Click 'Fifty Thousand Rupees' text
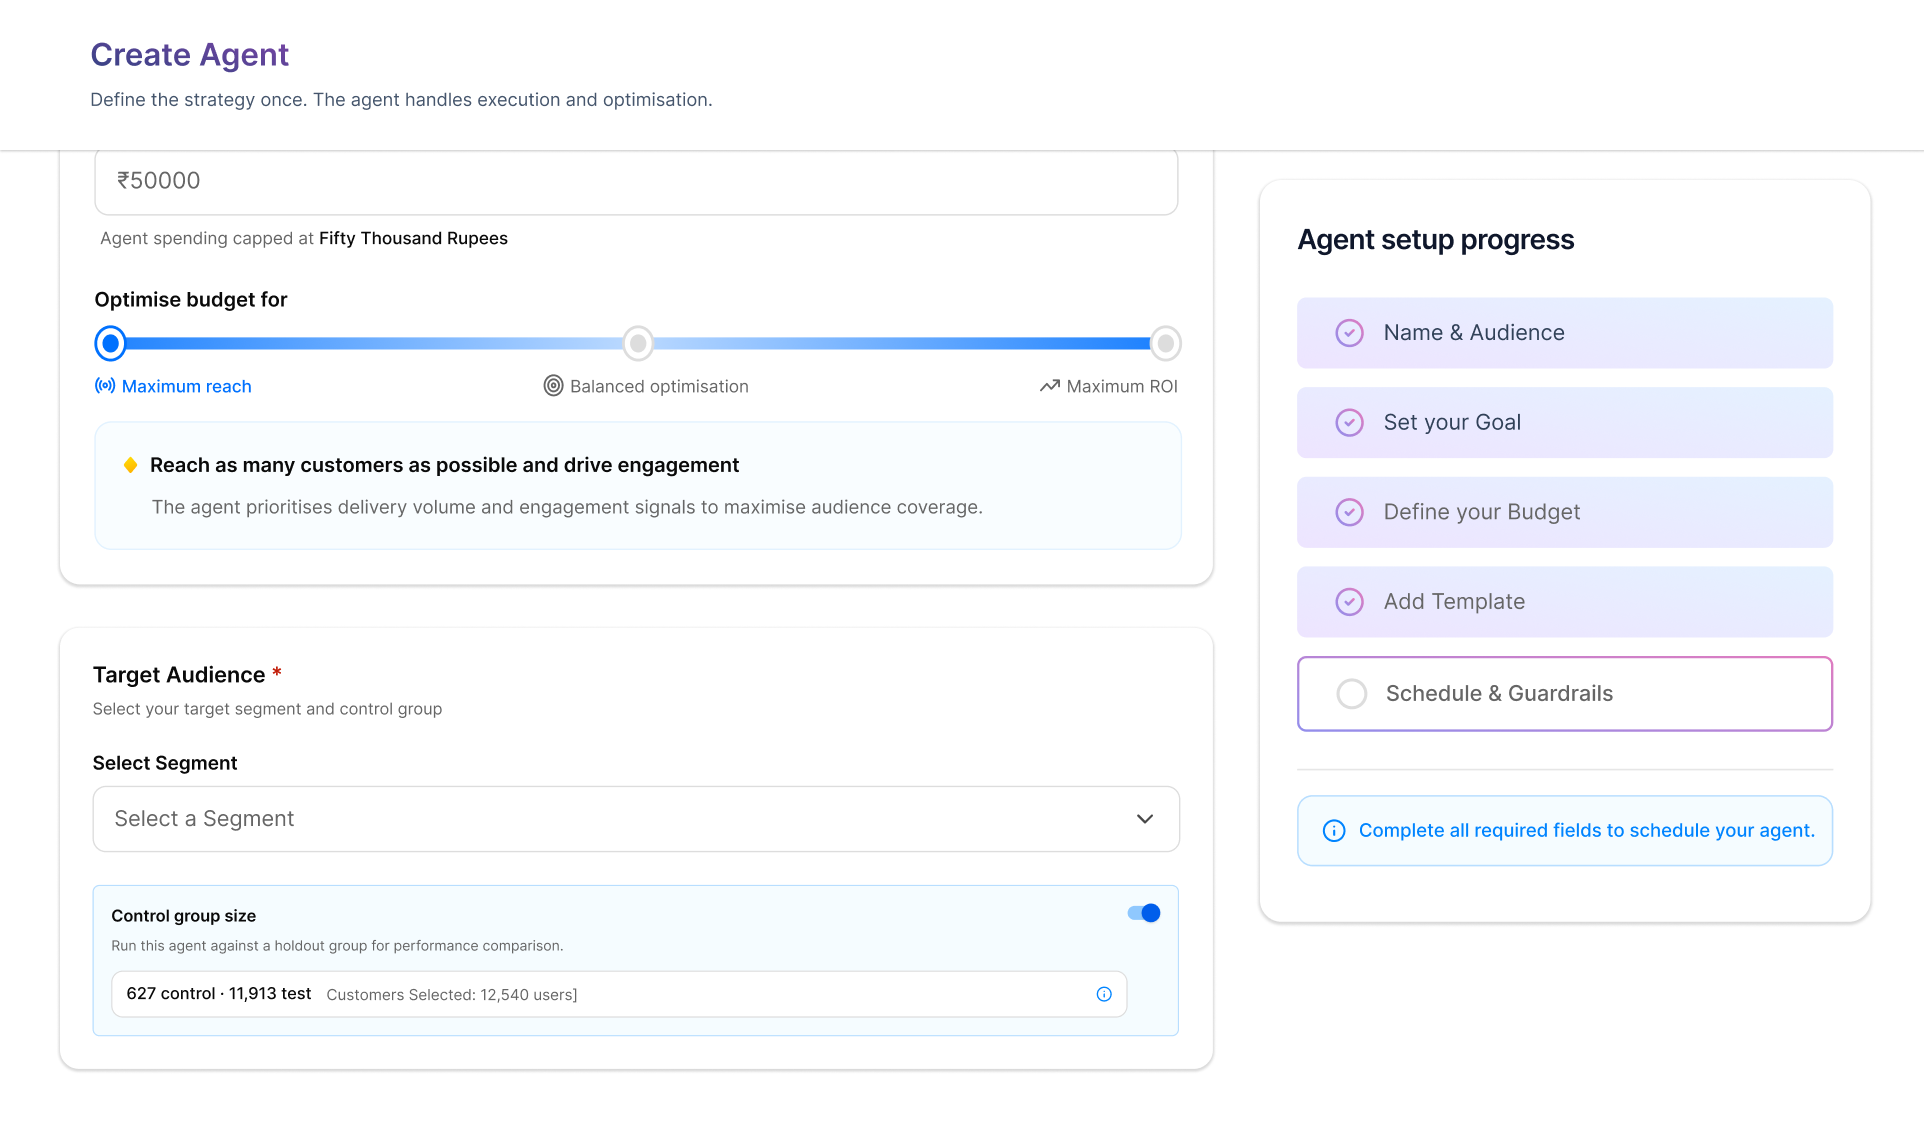Image resolution: width=1924 pixels, height=1132 pixels. pyautogui.click(x=413, y=238)
